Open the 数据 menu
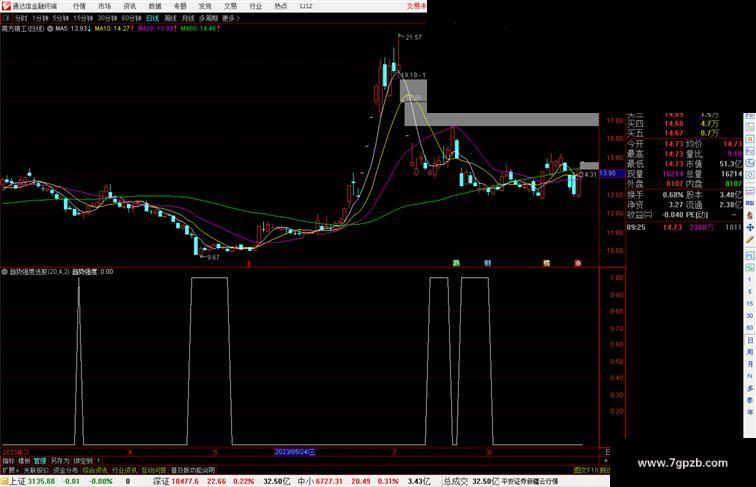Viewport: 756px width, 487px height. click(x=155, y=6)
